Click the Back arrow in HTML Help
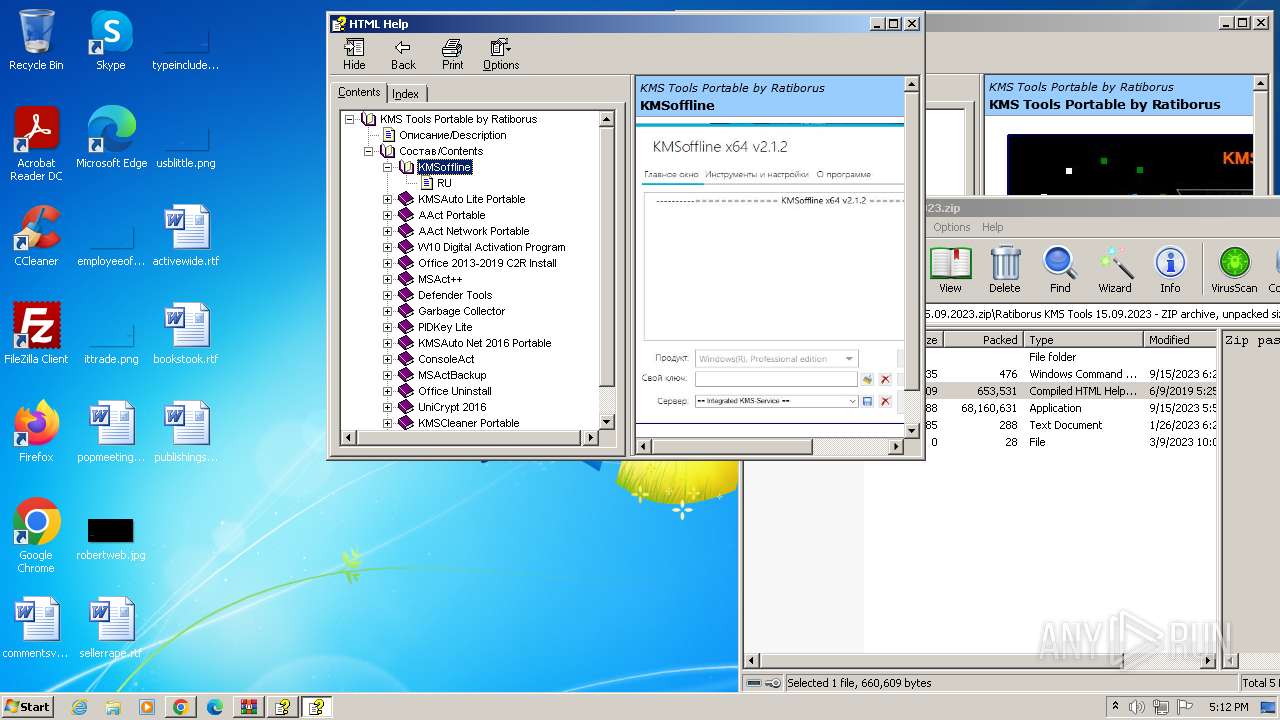 coord(403,54)
